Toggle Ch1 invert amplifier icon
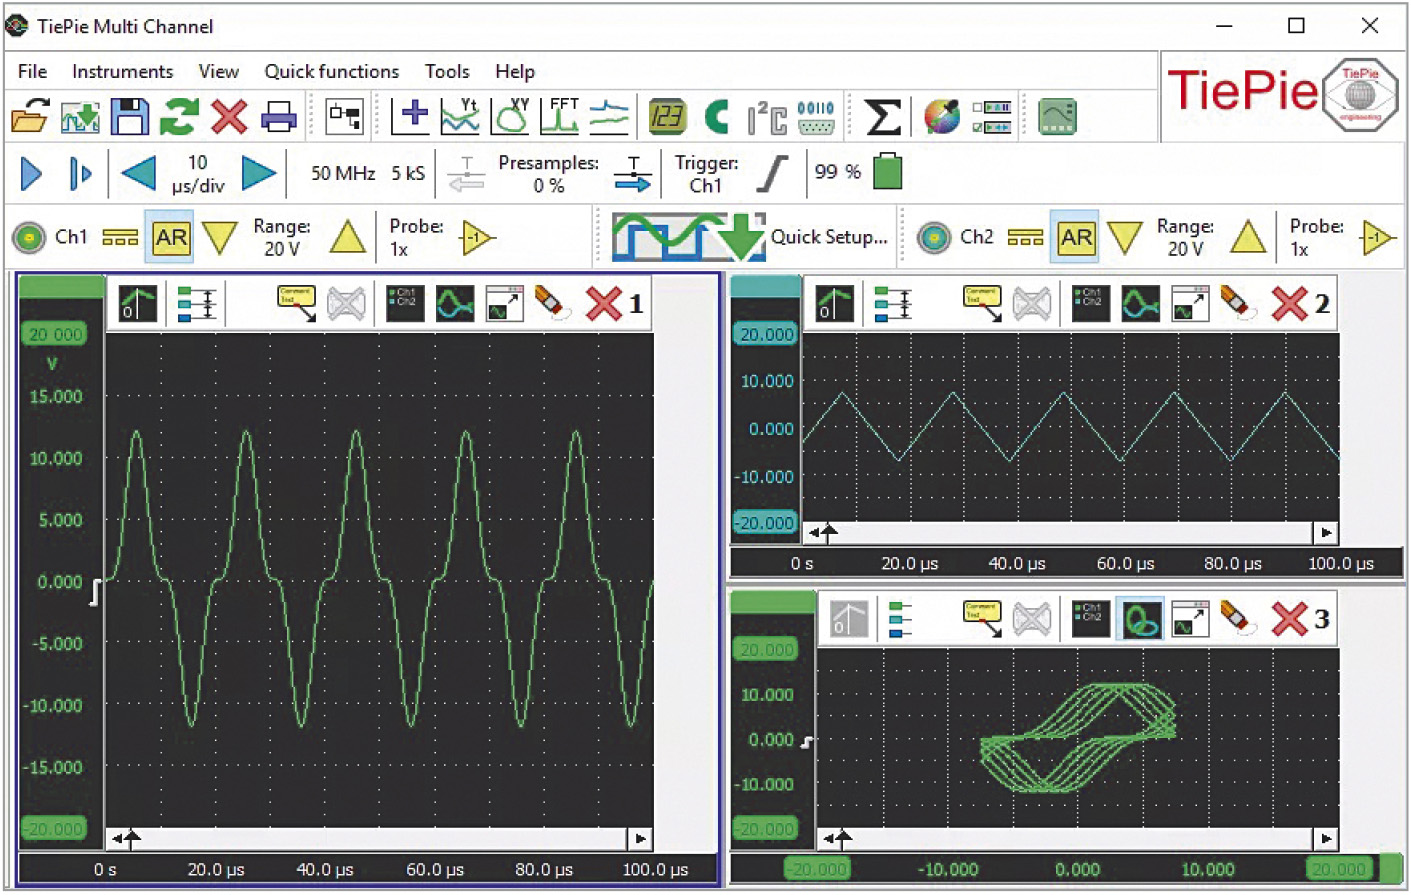 coord(477,238)
